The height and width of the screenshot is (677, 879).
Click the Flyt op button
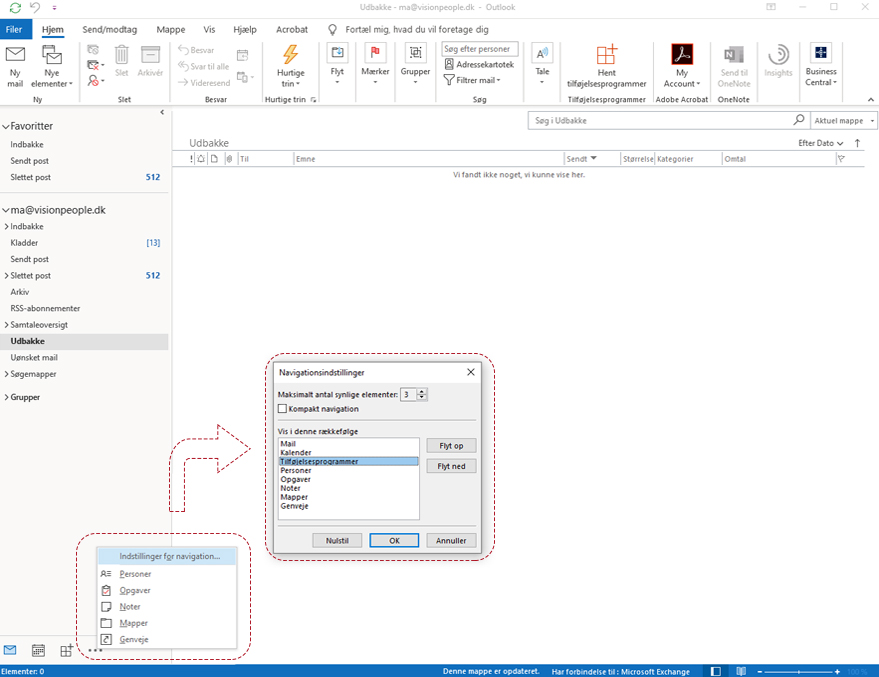tap(451, 446)
